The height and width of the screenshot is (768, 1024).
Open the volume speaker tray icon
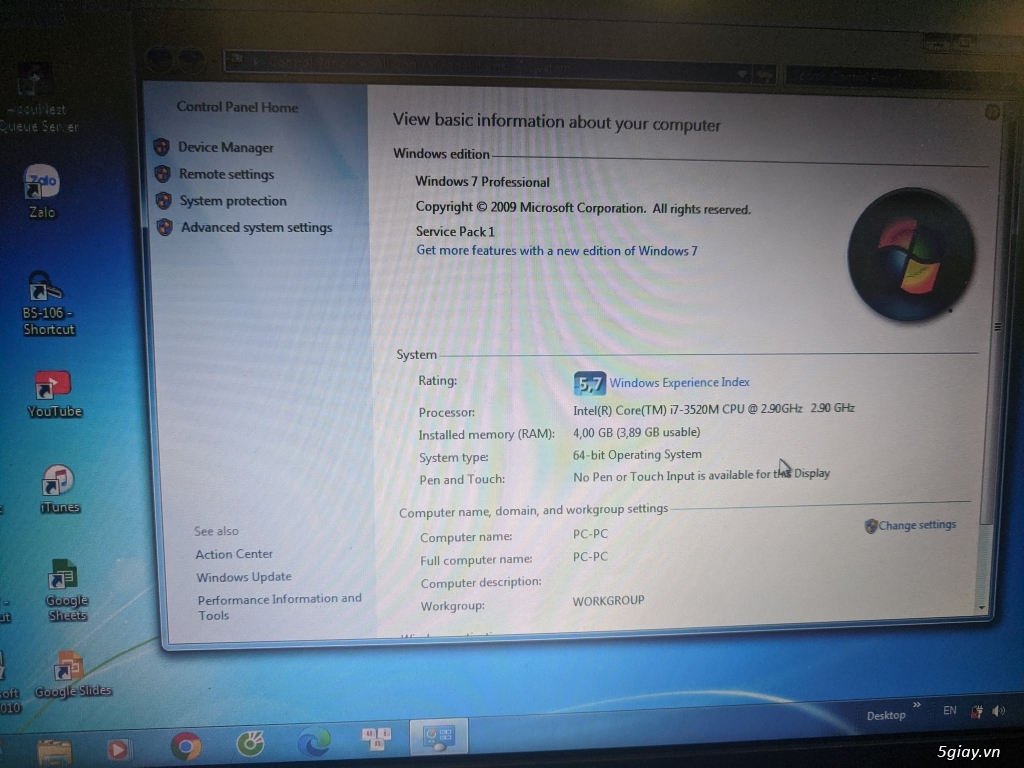(x=999, y=711)
